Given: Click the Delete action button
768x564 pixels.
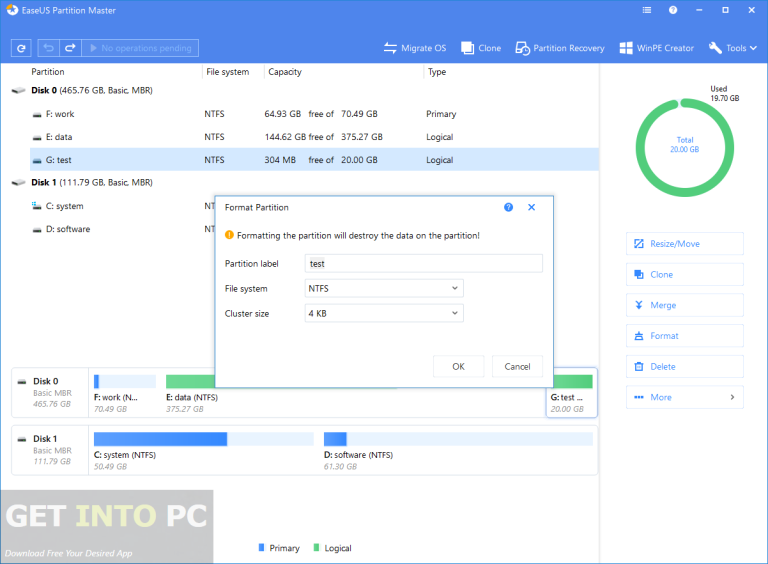Looking at the screenshot, I should click(x=685, y=367).
